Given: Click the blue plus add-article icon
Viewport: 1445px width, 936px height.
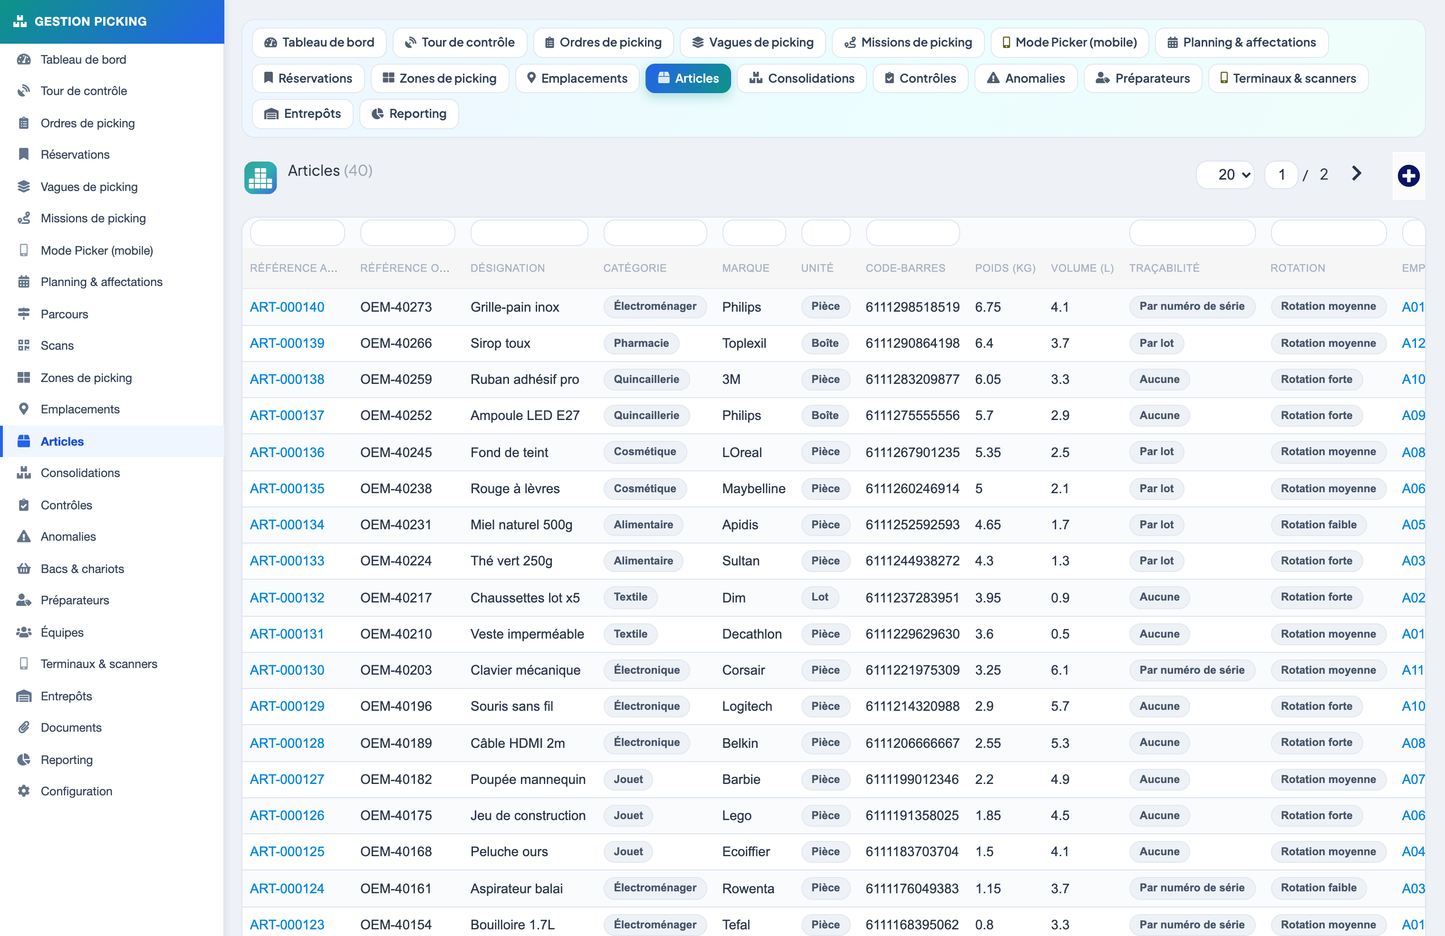Looking at the screenshot, I should 1408,176.
